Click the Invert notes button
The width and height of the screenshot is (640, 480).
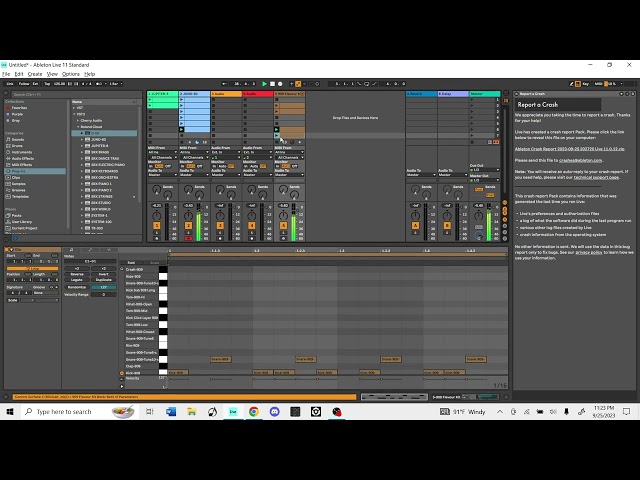tap(103, 274)
